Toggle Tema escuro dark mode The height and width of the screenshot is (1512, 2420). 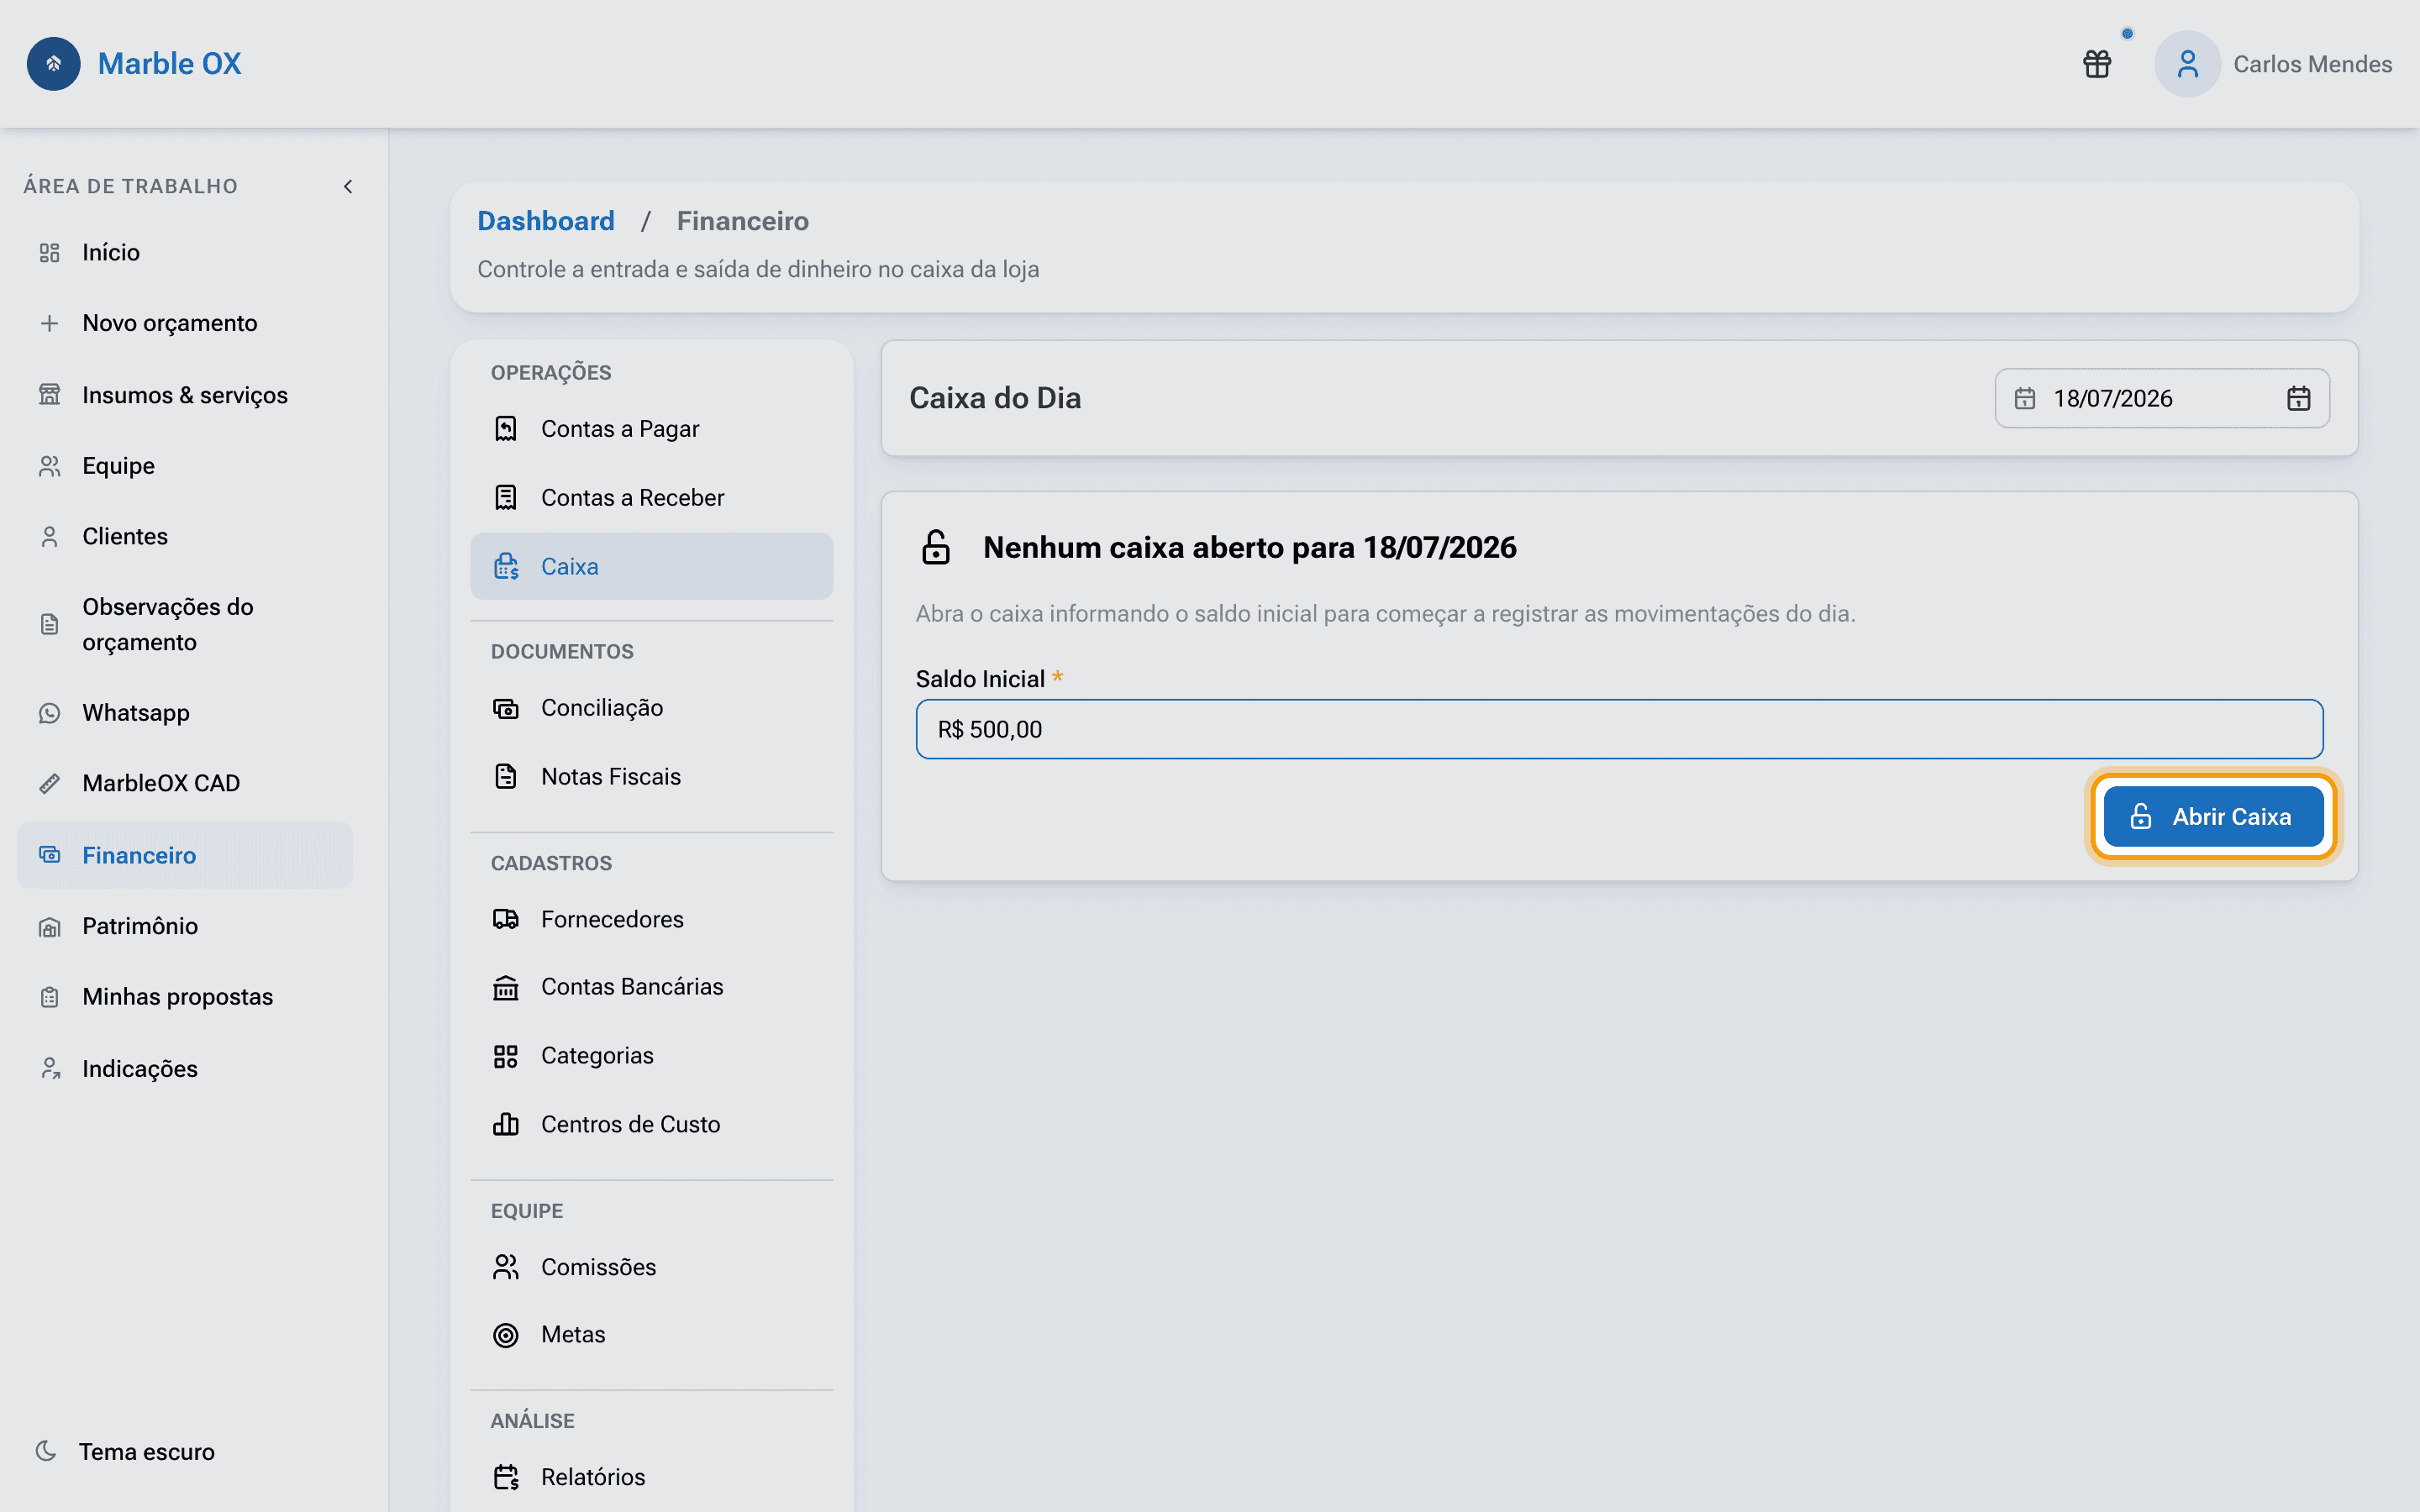126,1451
